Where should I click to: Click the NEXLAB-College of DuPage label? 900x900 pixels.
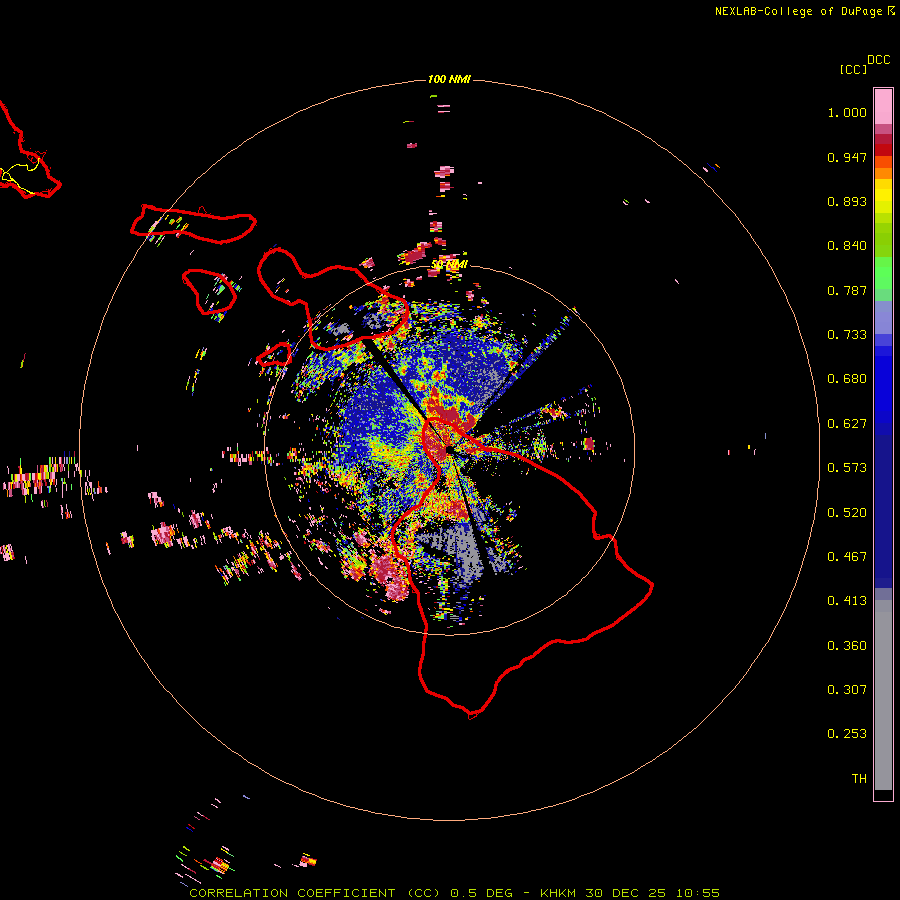(798, 11)
